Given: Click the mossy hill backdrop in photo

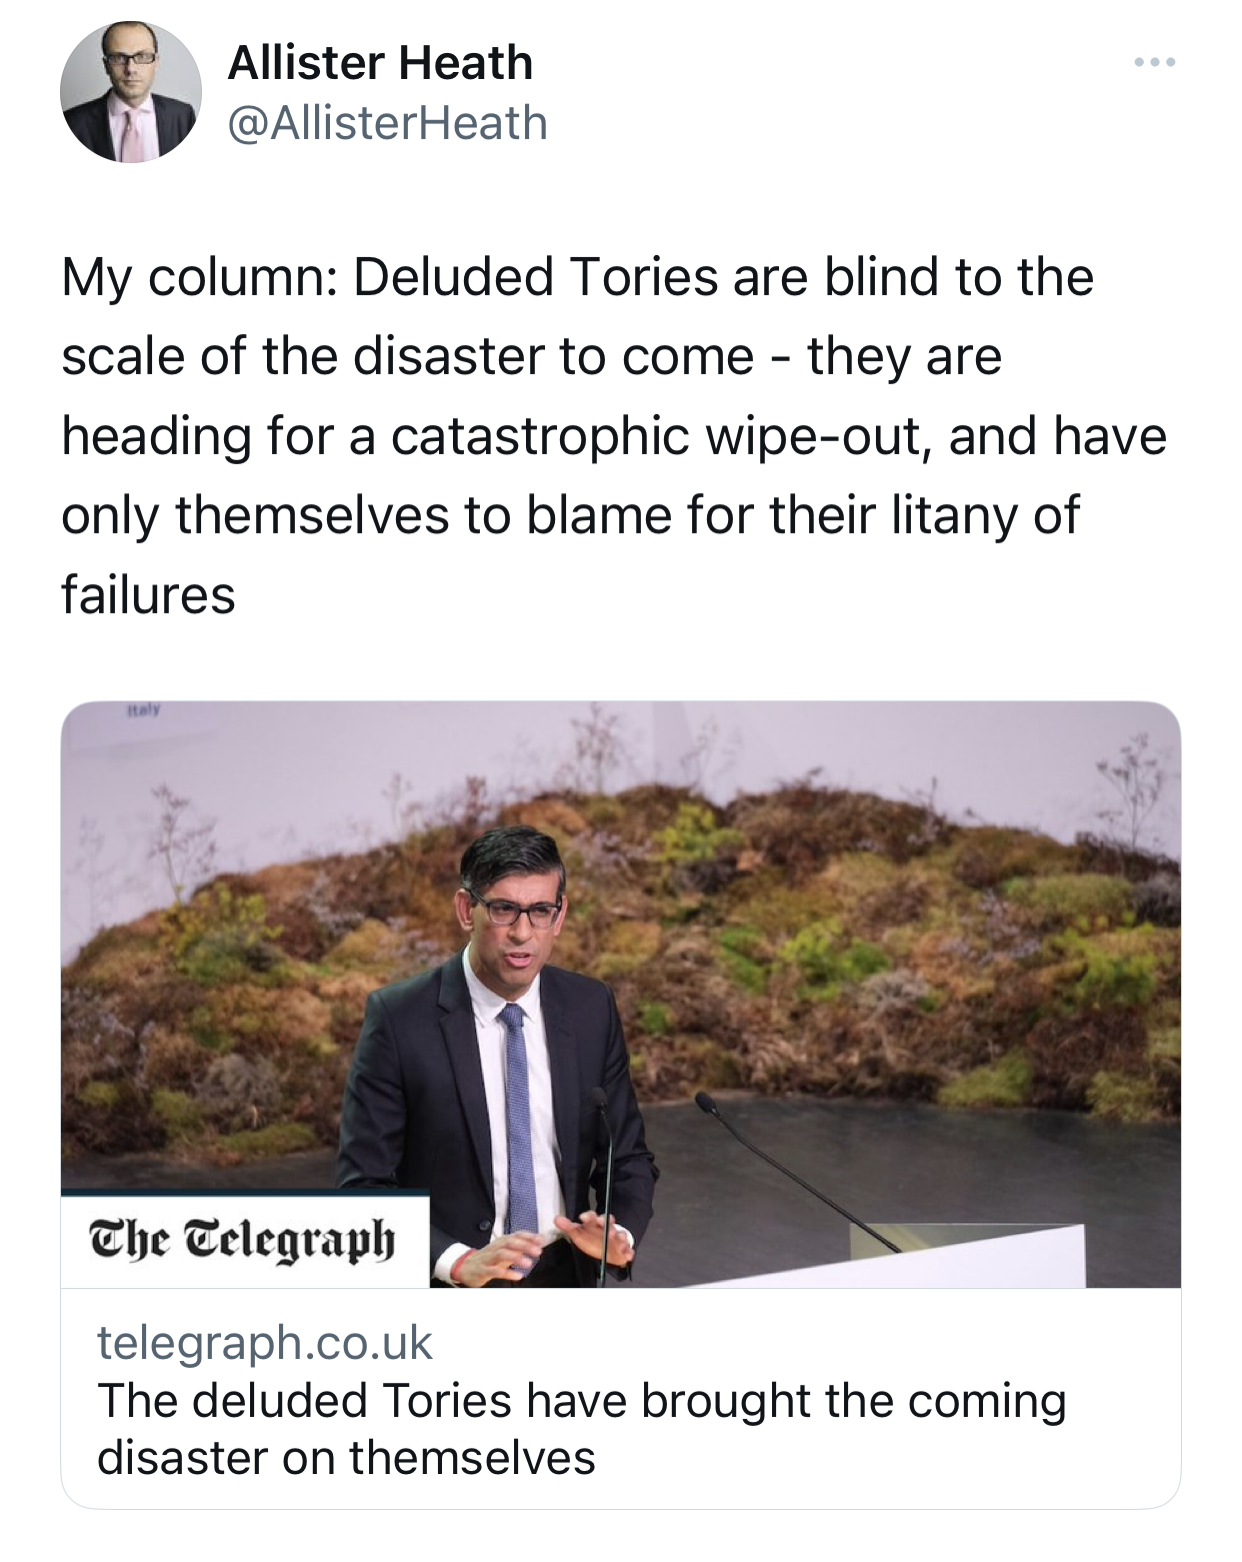Looking at the screenshot, I should click(x=620, y=950).
